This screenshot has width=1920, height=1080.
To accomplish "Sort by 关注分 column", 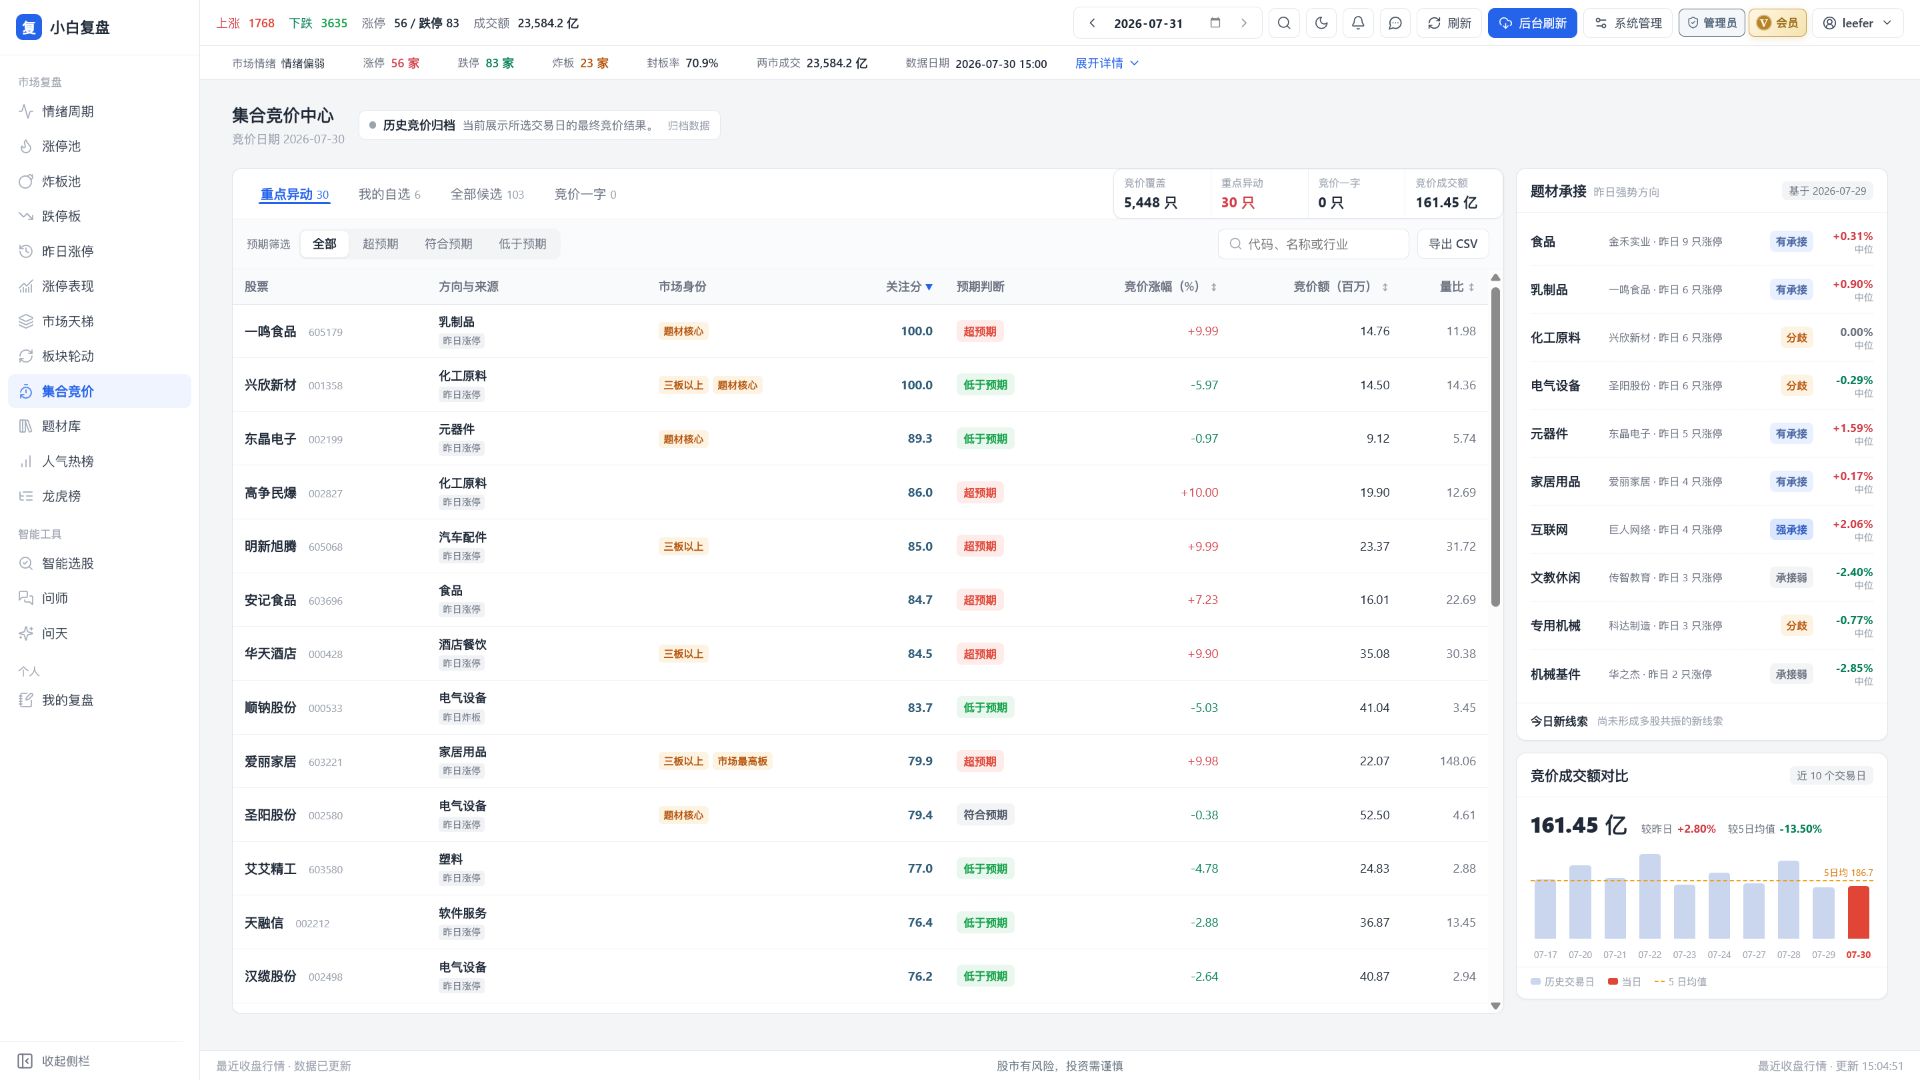I will [x=909, y=287].
